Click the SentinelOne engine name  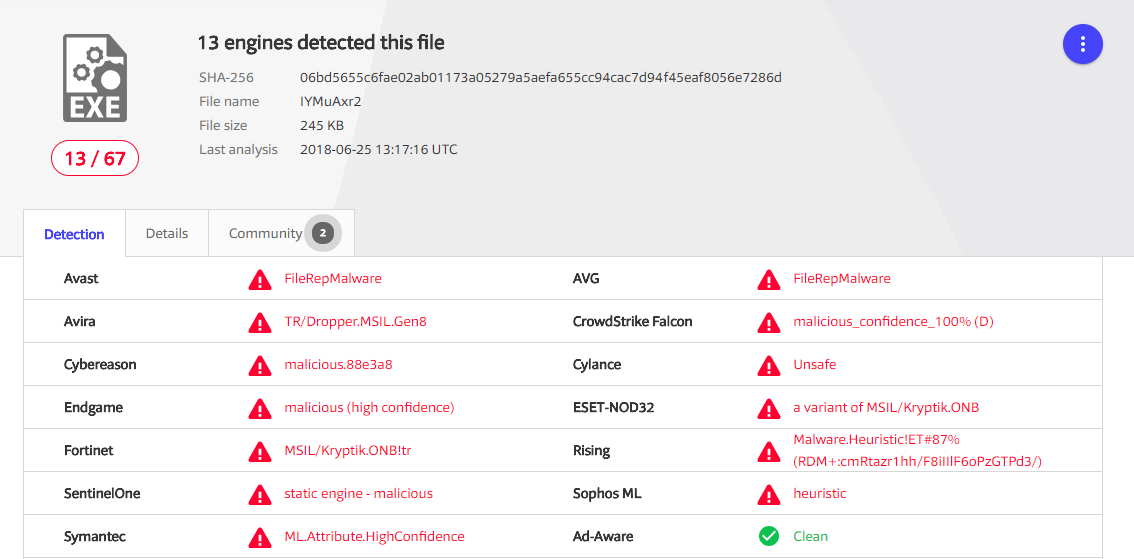pos(102,494)
